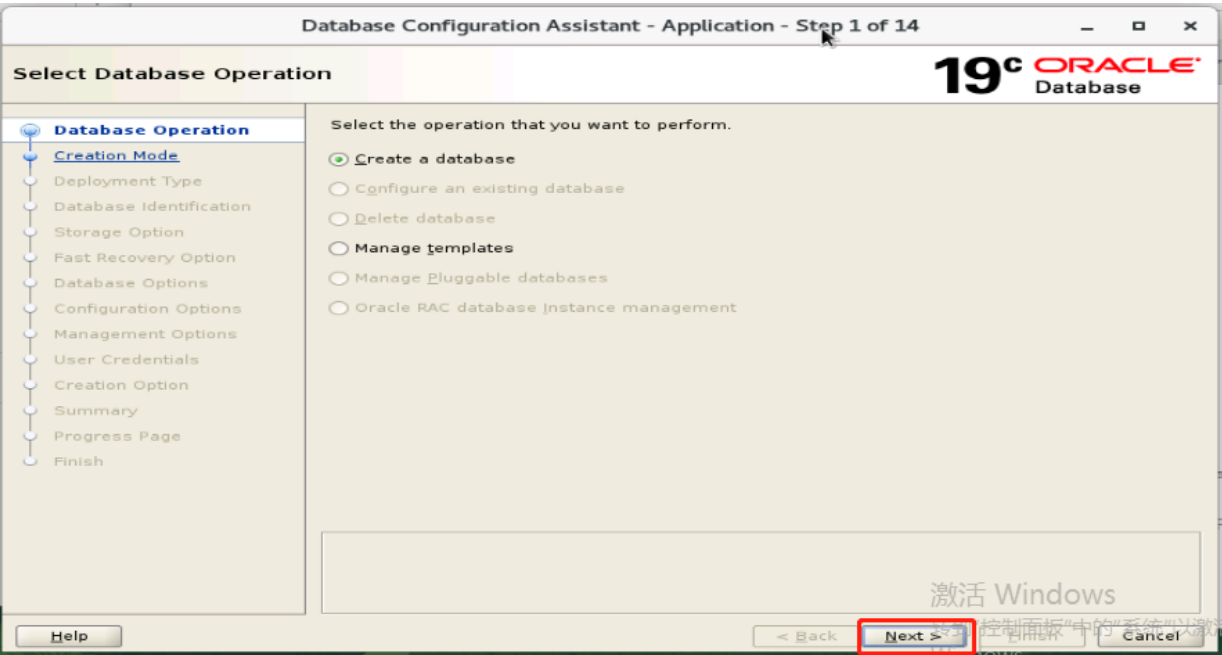The height and width of the screenshot is (655, 1222).
Task: Click the Summary step label
Action: point(96,410)
